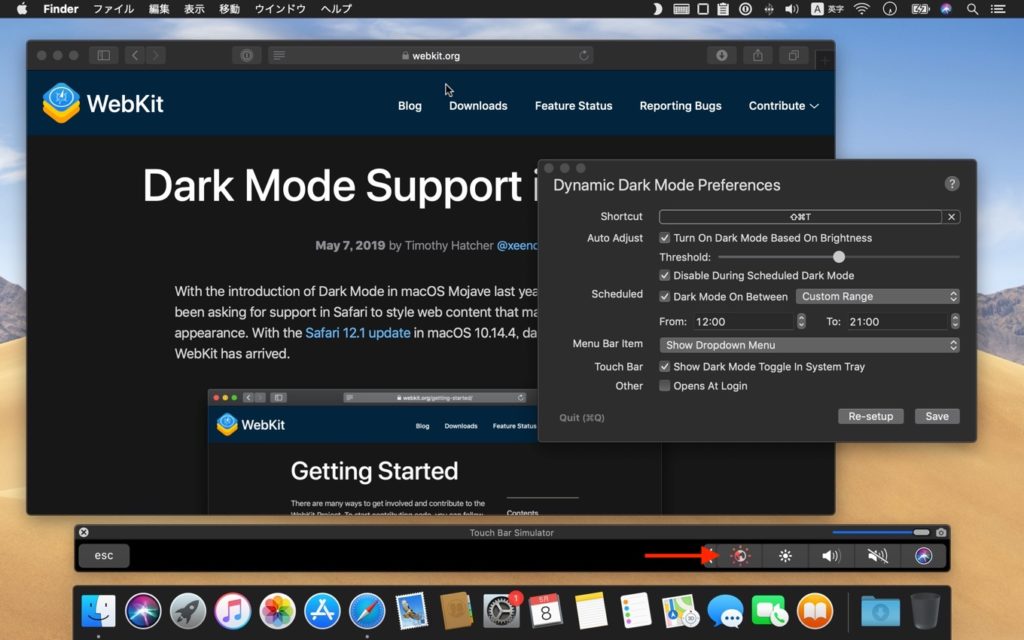Take a Touch Bar Simulator screenshot via camera icon
The width and height of the screenshot is (1024, 640).
[x=941, y=532]
